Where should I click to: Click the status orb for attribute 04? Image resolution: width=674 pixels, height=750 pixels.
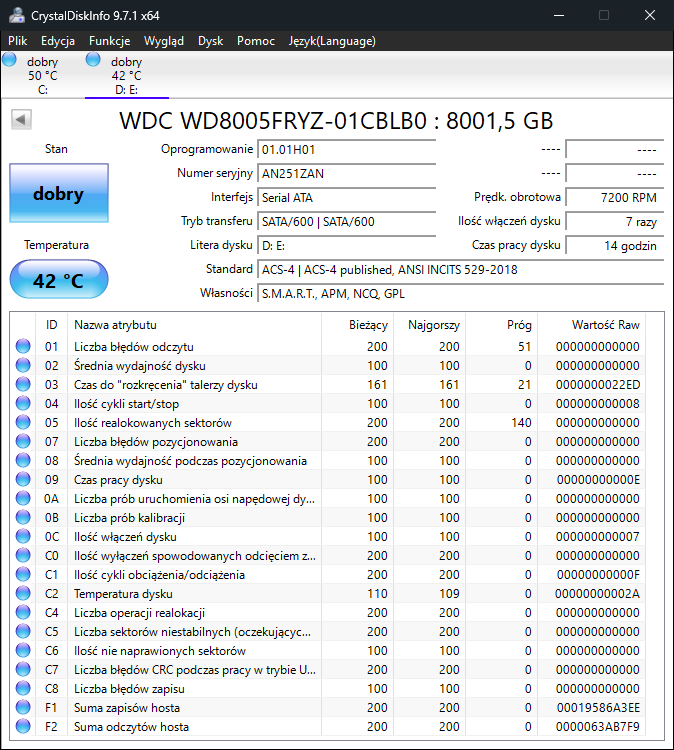coord(23,403)
